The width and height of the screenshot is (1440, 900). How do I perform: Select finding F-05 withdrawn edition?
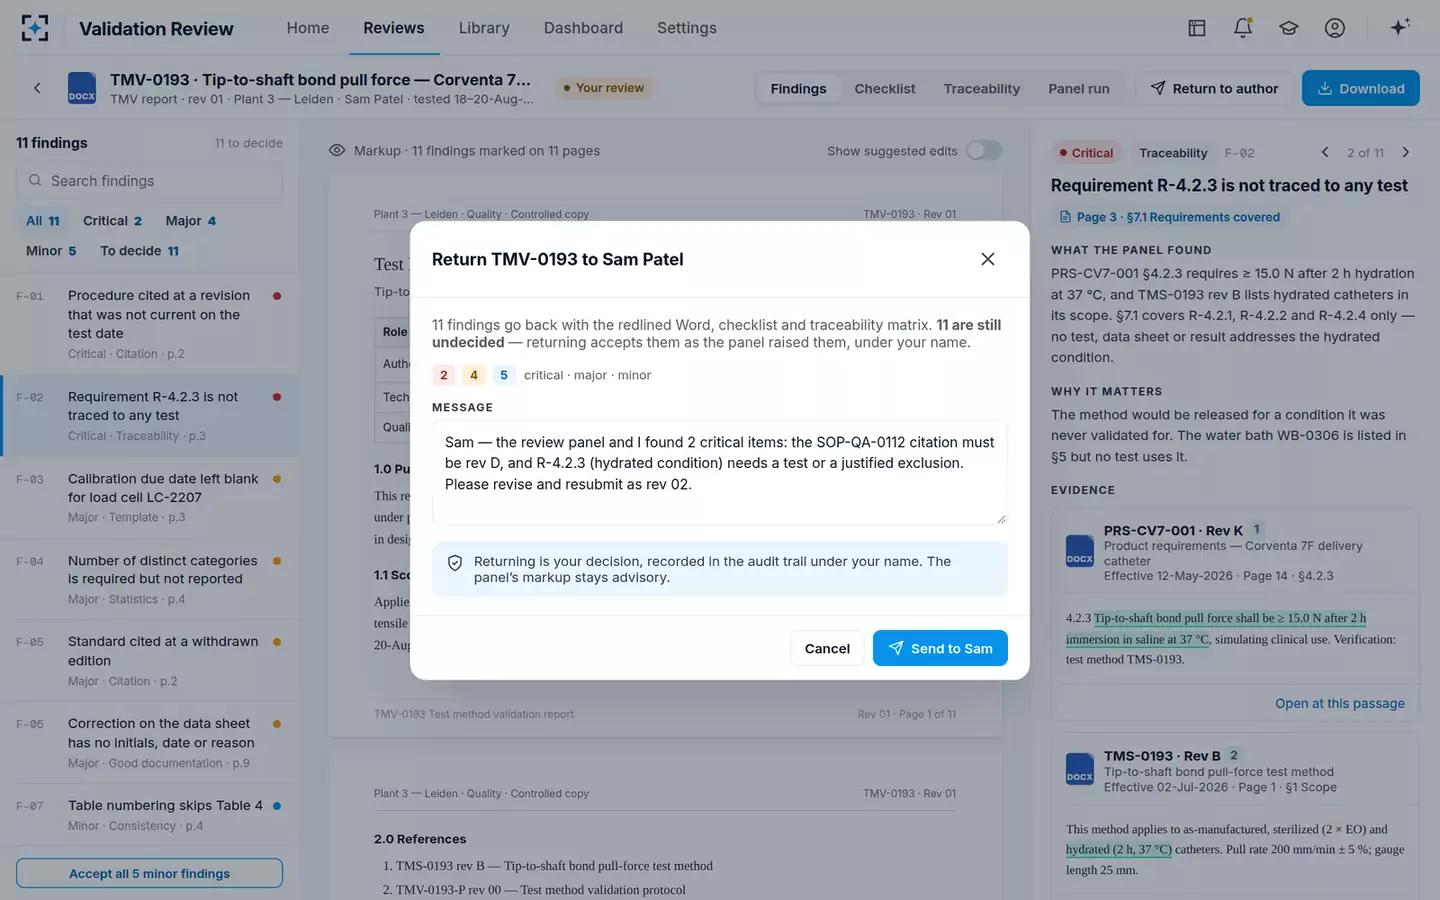(x=149, y=661)
